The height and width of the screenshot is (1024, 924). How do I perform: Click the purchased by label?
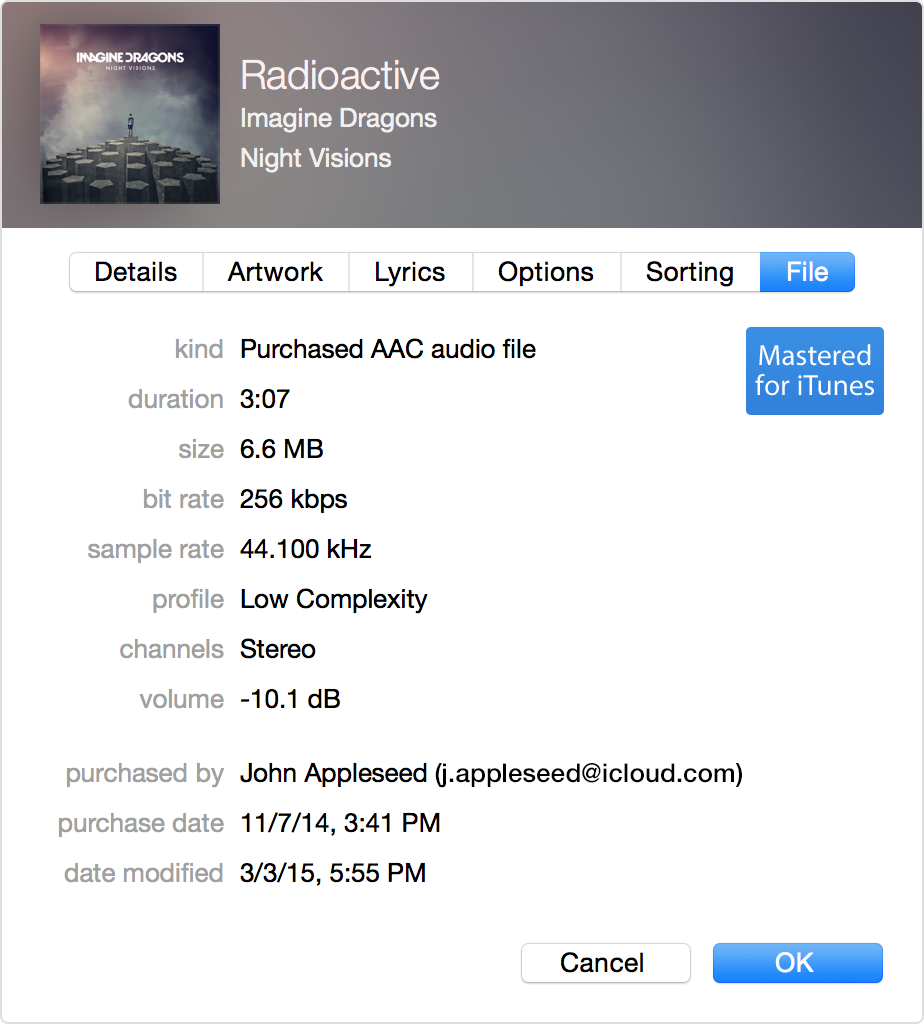click(x=145, y=774)
